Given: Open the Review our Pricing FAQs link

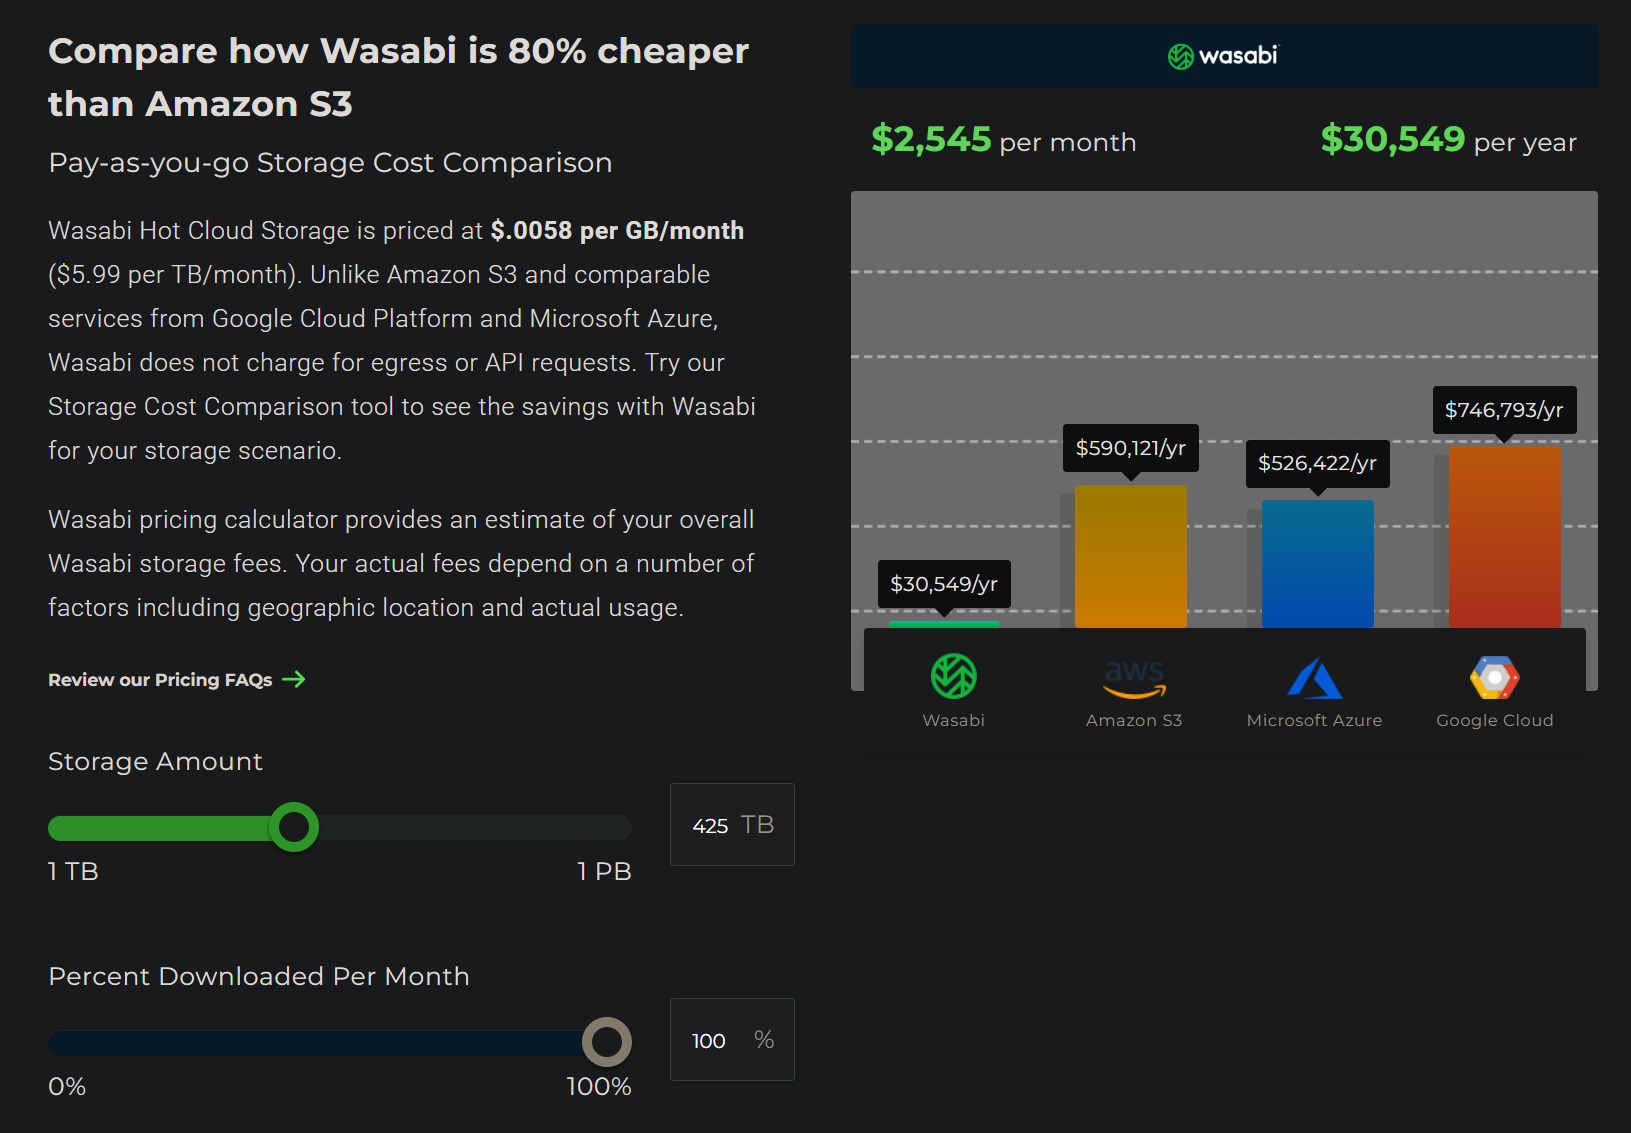Looking at the screenshot, I should click(x=160, y=680).
